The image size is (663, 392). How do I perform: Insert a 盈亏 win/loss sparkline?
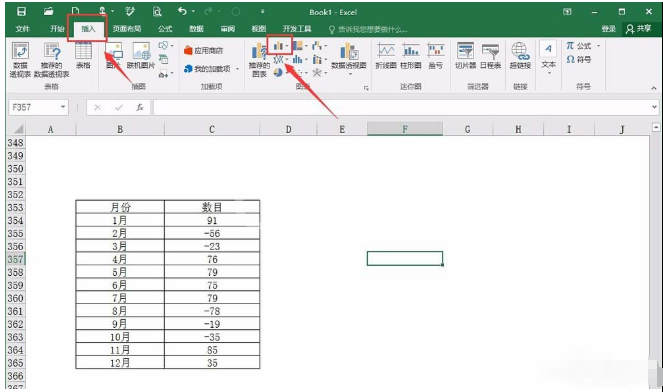pyautogui.click(x=436, y=55)
